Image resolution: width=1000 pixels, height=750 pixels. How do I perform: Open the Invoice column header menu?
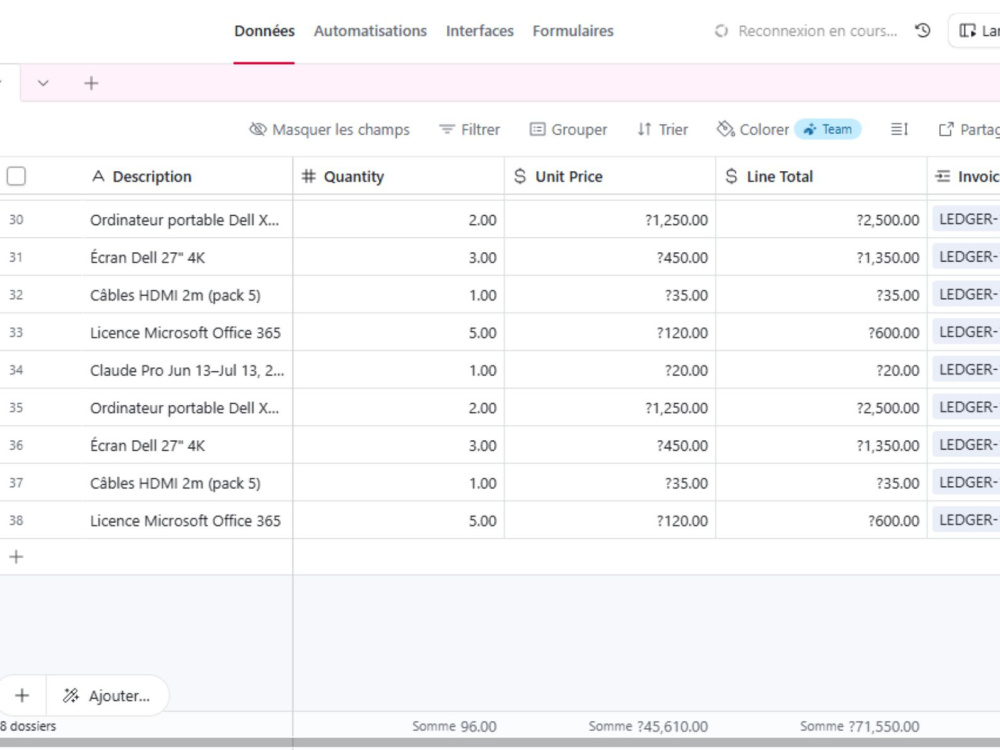pyautogui.click(x=964, y=176)
